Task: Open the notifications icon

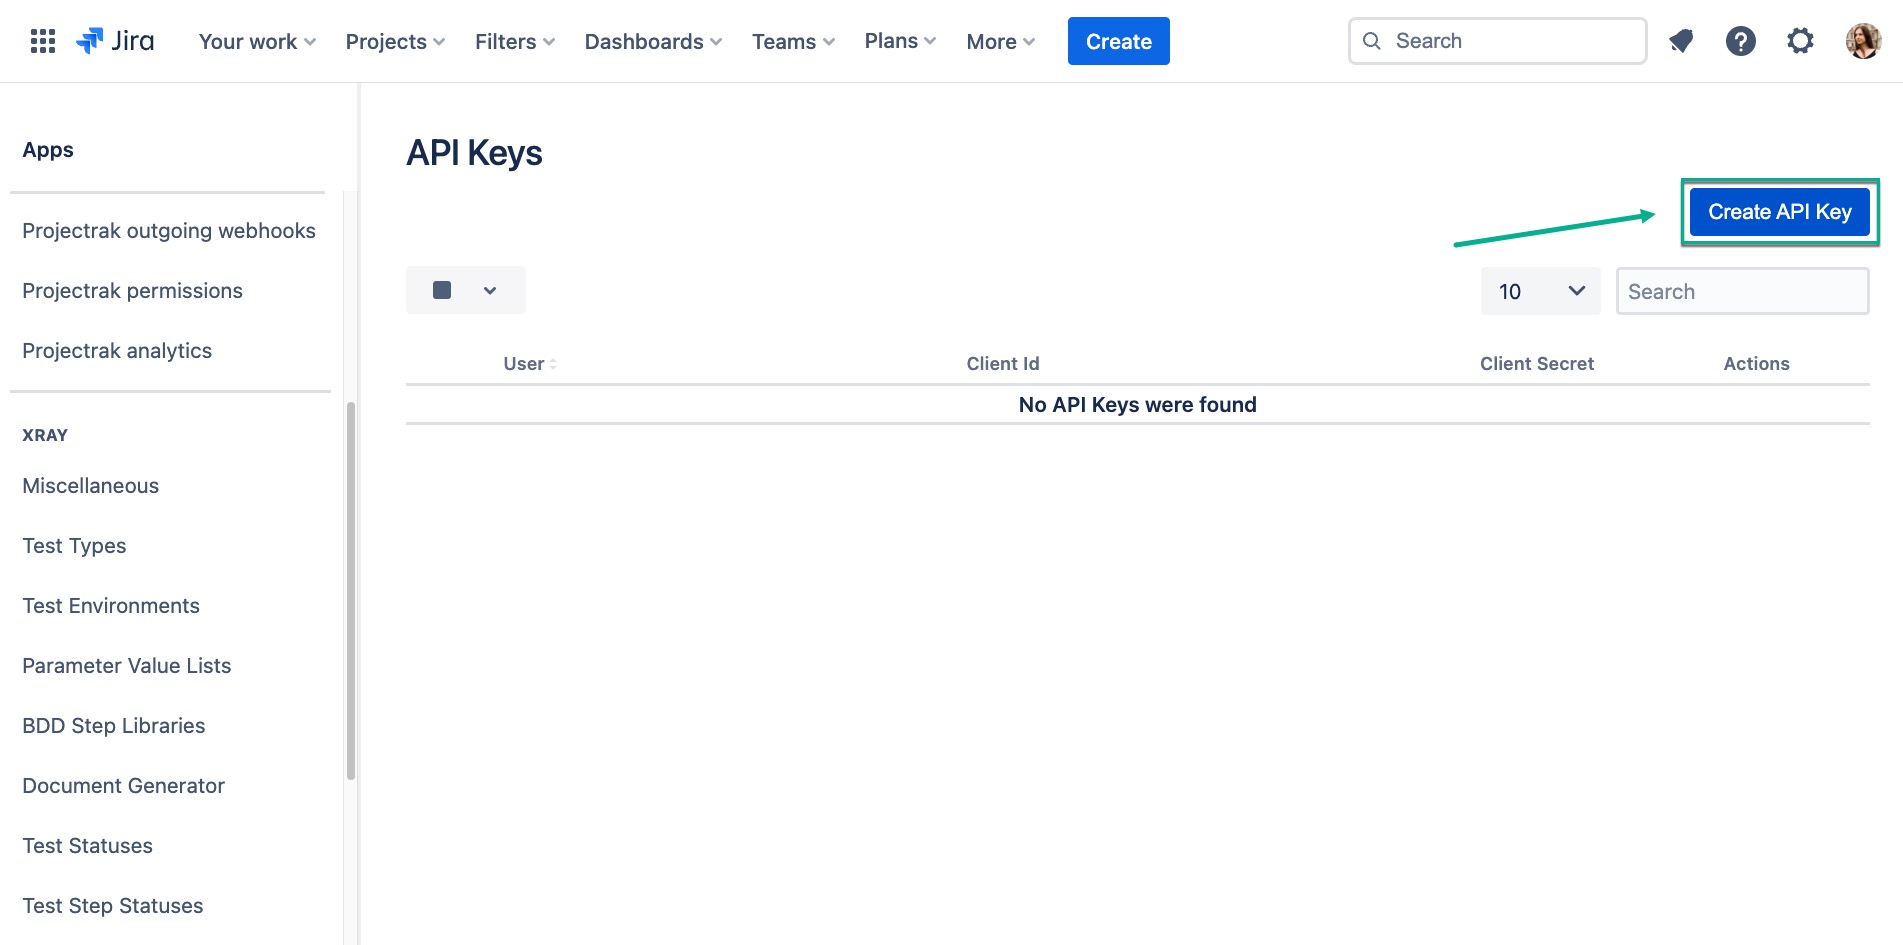Action: (x=1681, y=41)
